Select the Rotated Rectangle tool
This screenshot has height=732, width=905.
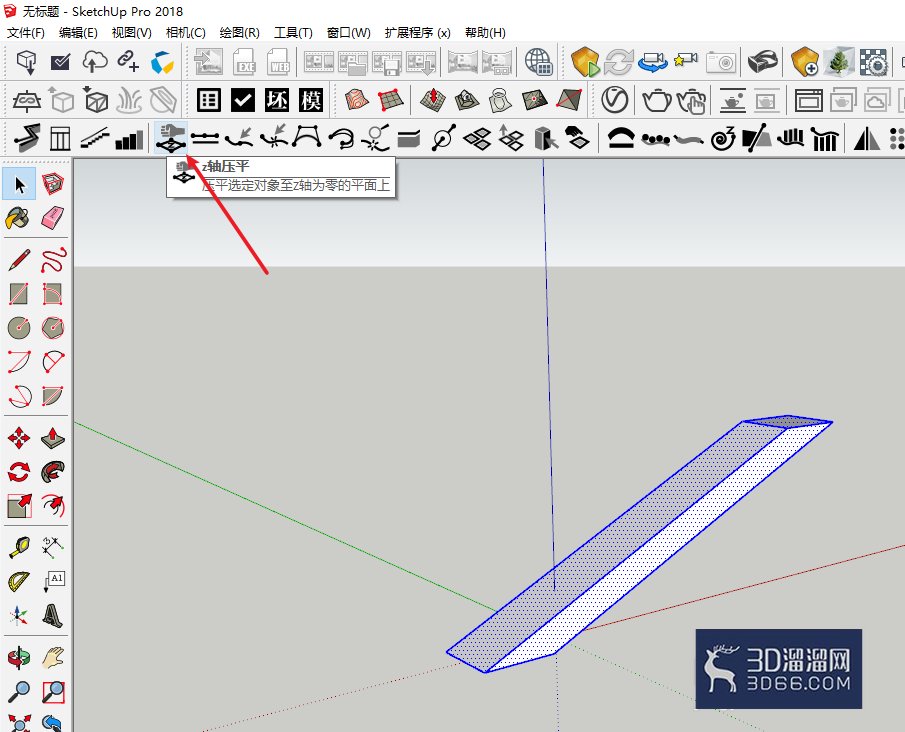click(x=53, y=294)
